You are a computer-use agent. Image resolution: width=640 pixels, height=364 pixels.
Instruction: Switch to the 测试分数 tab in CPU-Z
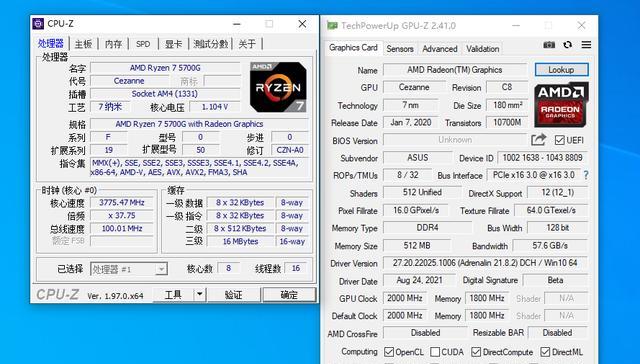[211, 44]
